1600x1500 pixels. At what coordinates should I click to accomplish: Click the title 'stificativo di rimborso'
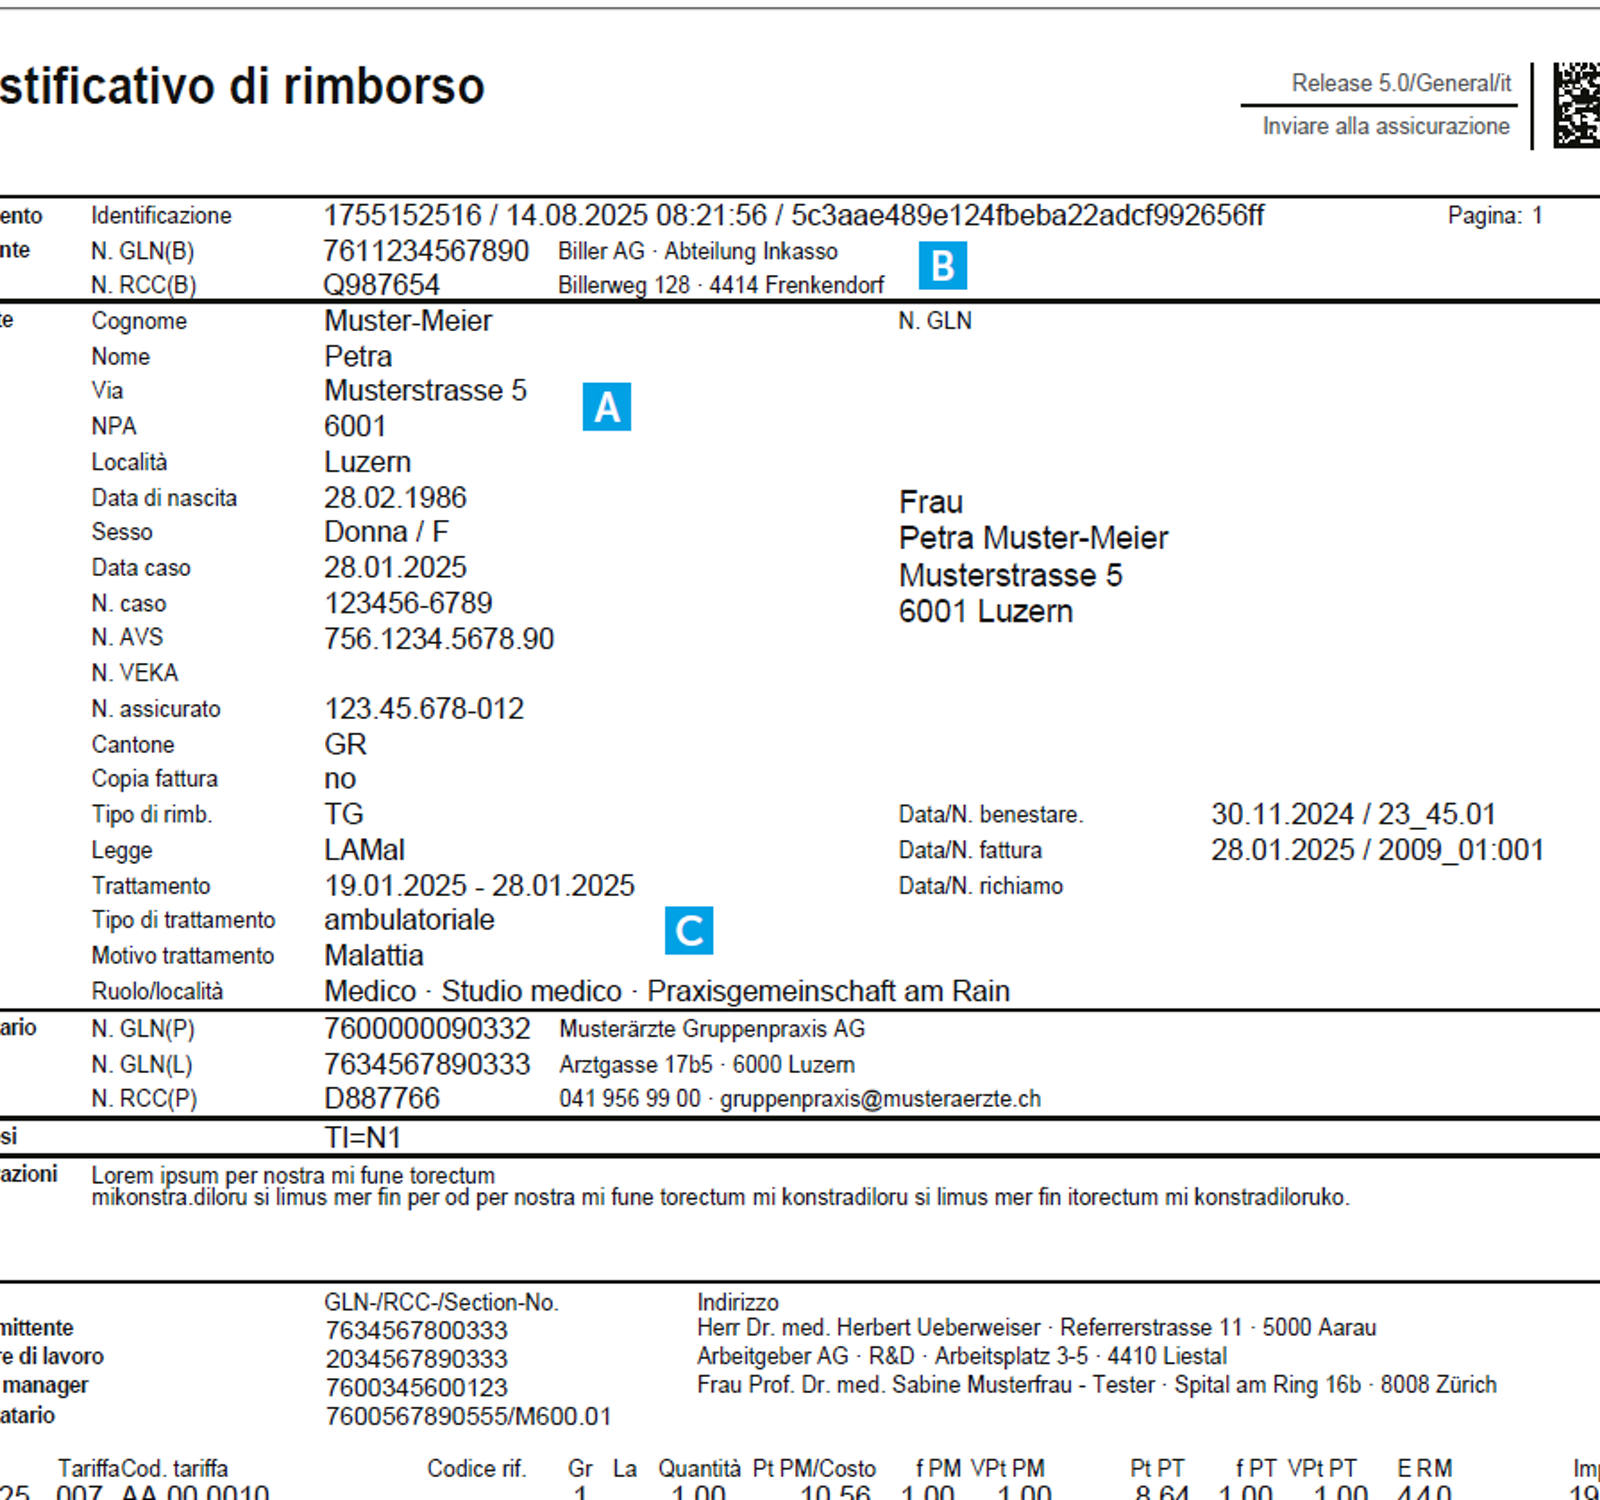pos(240,86)
